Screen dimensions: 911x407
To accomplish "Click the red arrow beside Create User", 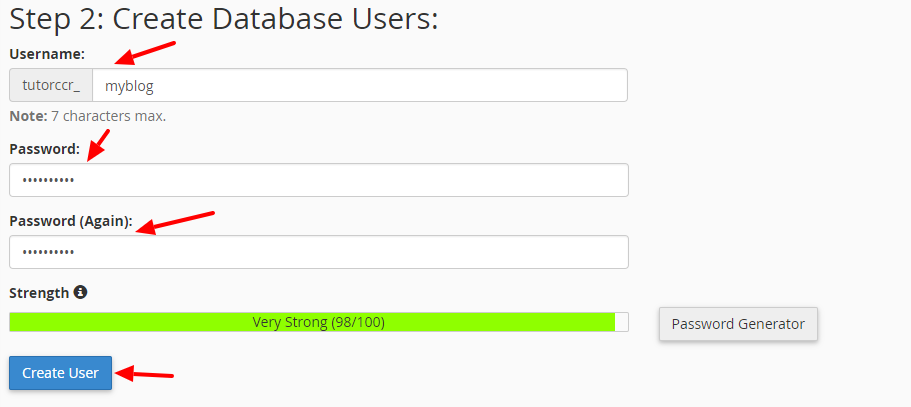I will point(144,373).
